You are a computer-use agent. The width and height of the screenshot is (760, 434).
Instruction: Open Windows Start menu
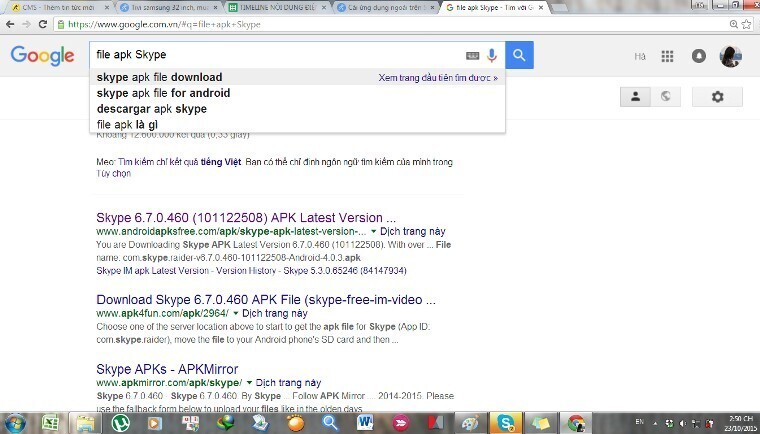[x=15, y=423]
